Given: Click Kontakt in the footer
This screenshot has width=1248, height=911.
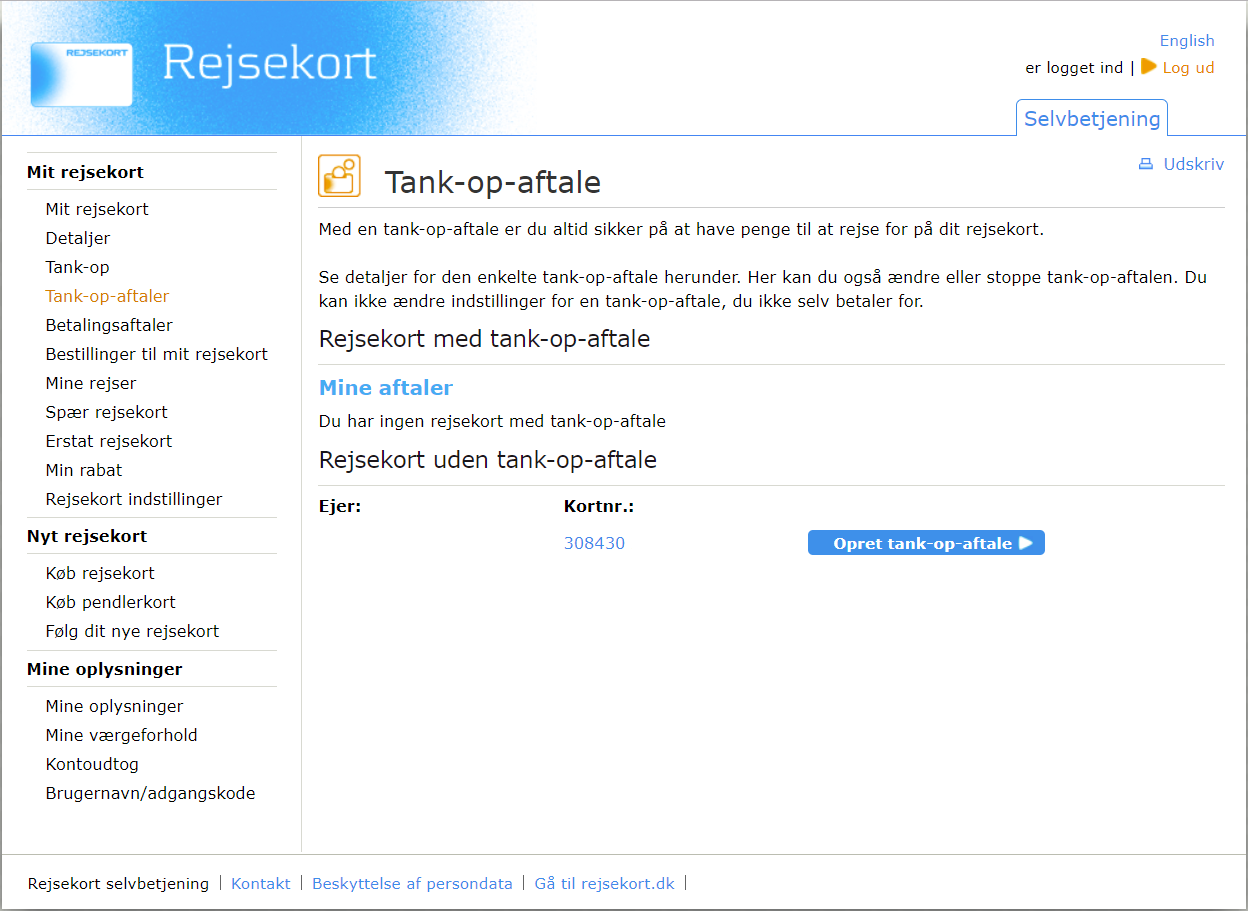Looking at the screenshot, I should 260,884.
